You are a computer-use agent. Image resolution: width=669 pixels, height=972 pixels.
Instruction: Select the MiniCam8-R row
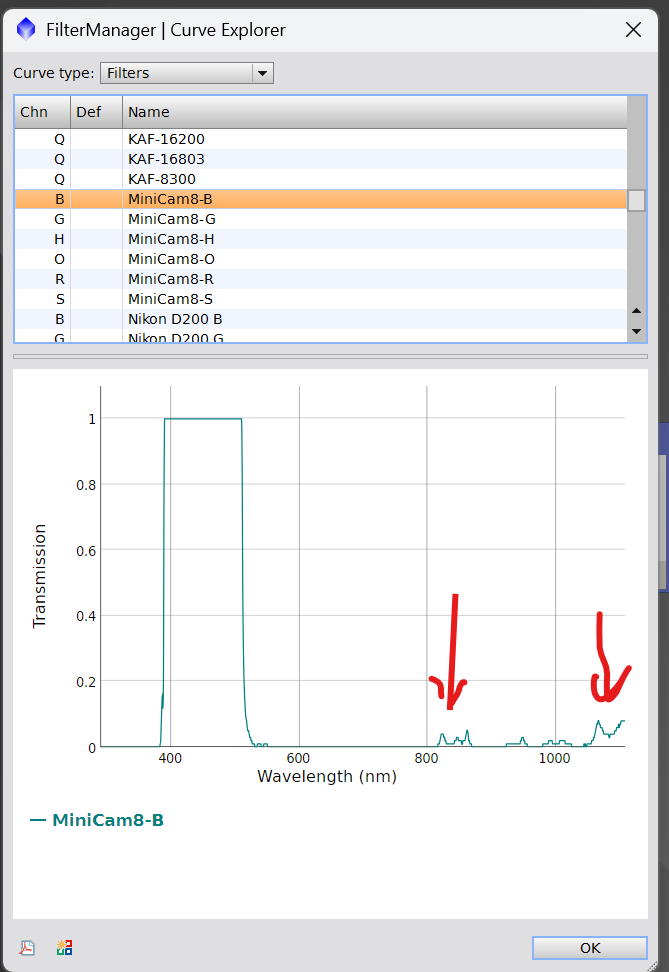click(321, 279)
